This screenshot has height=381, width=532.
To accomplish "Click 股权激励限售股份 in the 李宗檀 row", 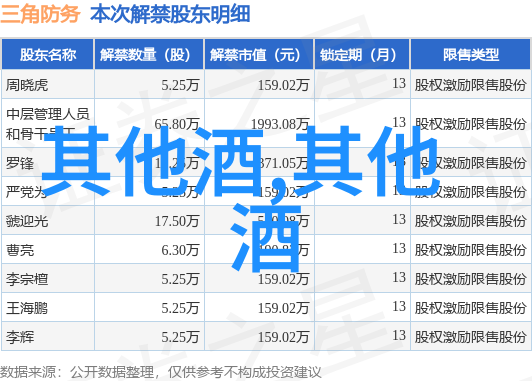I will click(x=470, y=279).
